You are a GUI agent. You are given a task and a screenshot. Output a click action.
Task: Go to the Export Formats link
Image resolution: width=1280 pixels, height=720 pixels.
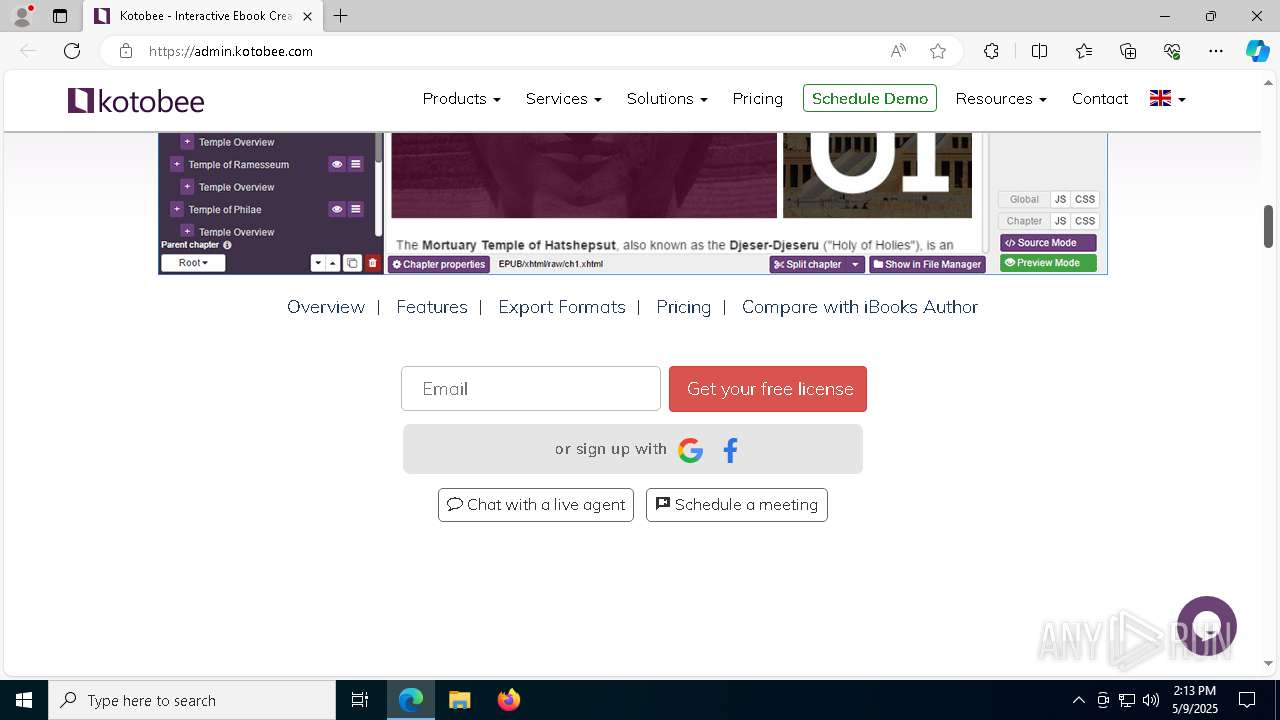(x=562, y=307)
